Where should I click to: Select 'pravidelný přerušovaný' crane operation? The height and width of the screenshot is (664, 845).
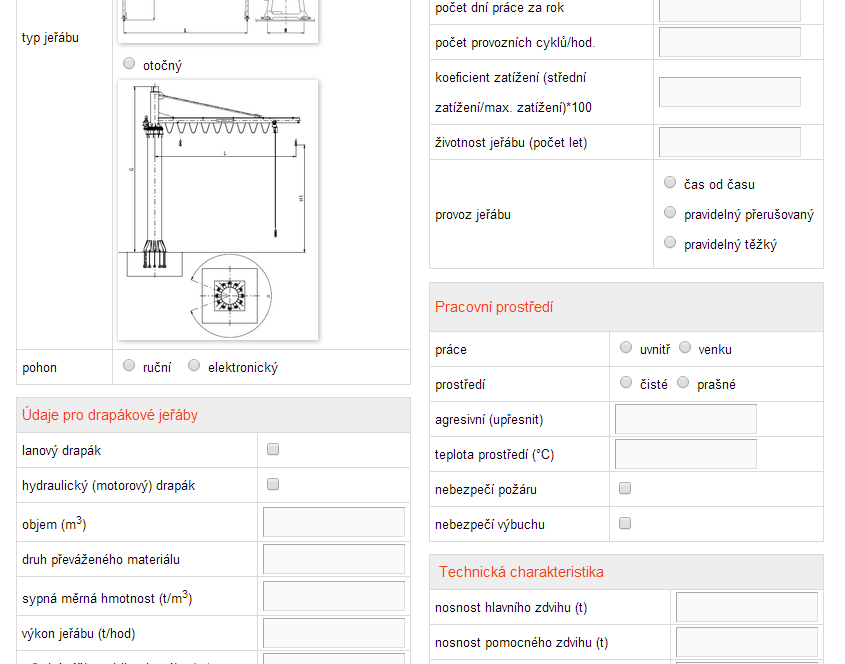click(670, 213)
